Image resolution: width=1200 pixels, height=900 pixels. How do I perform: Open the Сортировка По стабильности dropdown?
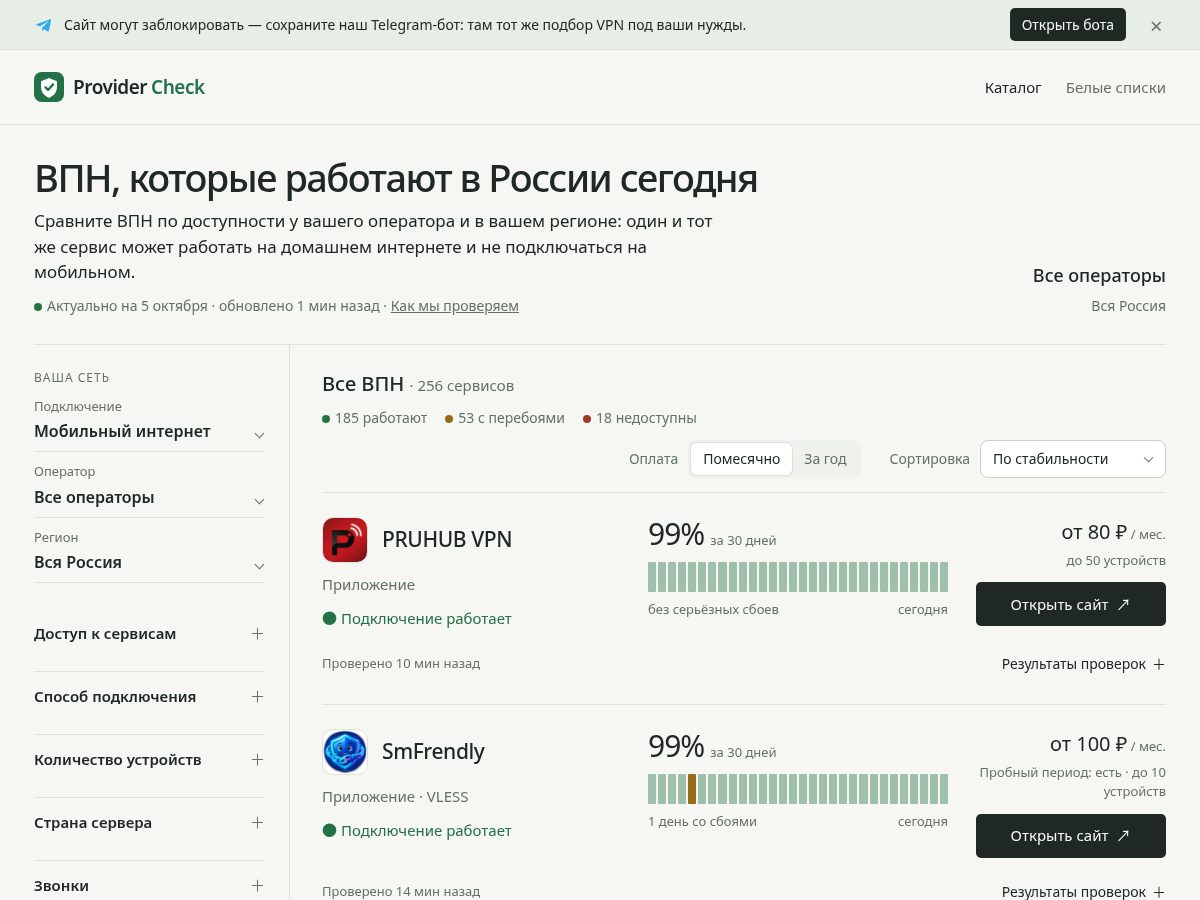click(1073, 459)
